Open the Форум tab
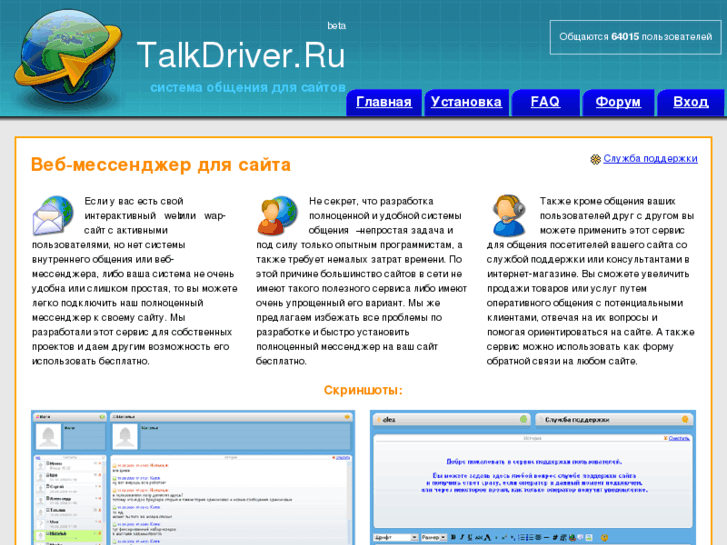The height and width of the screenshot is (545, 727). click(618, 102)
